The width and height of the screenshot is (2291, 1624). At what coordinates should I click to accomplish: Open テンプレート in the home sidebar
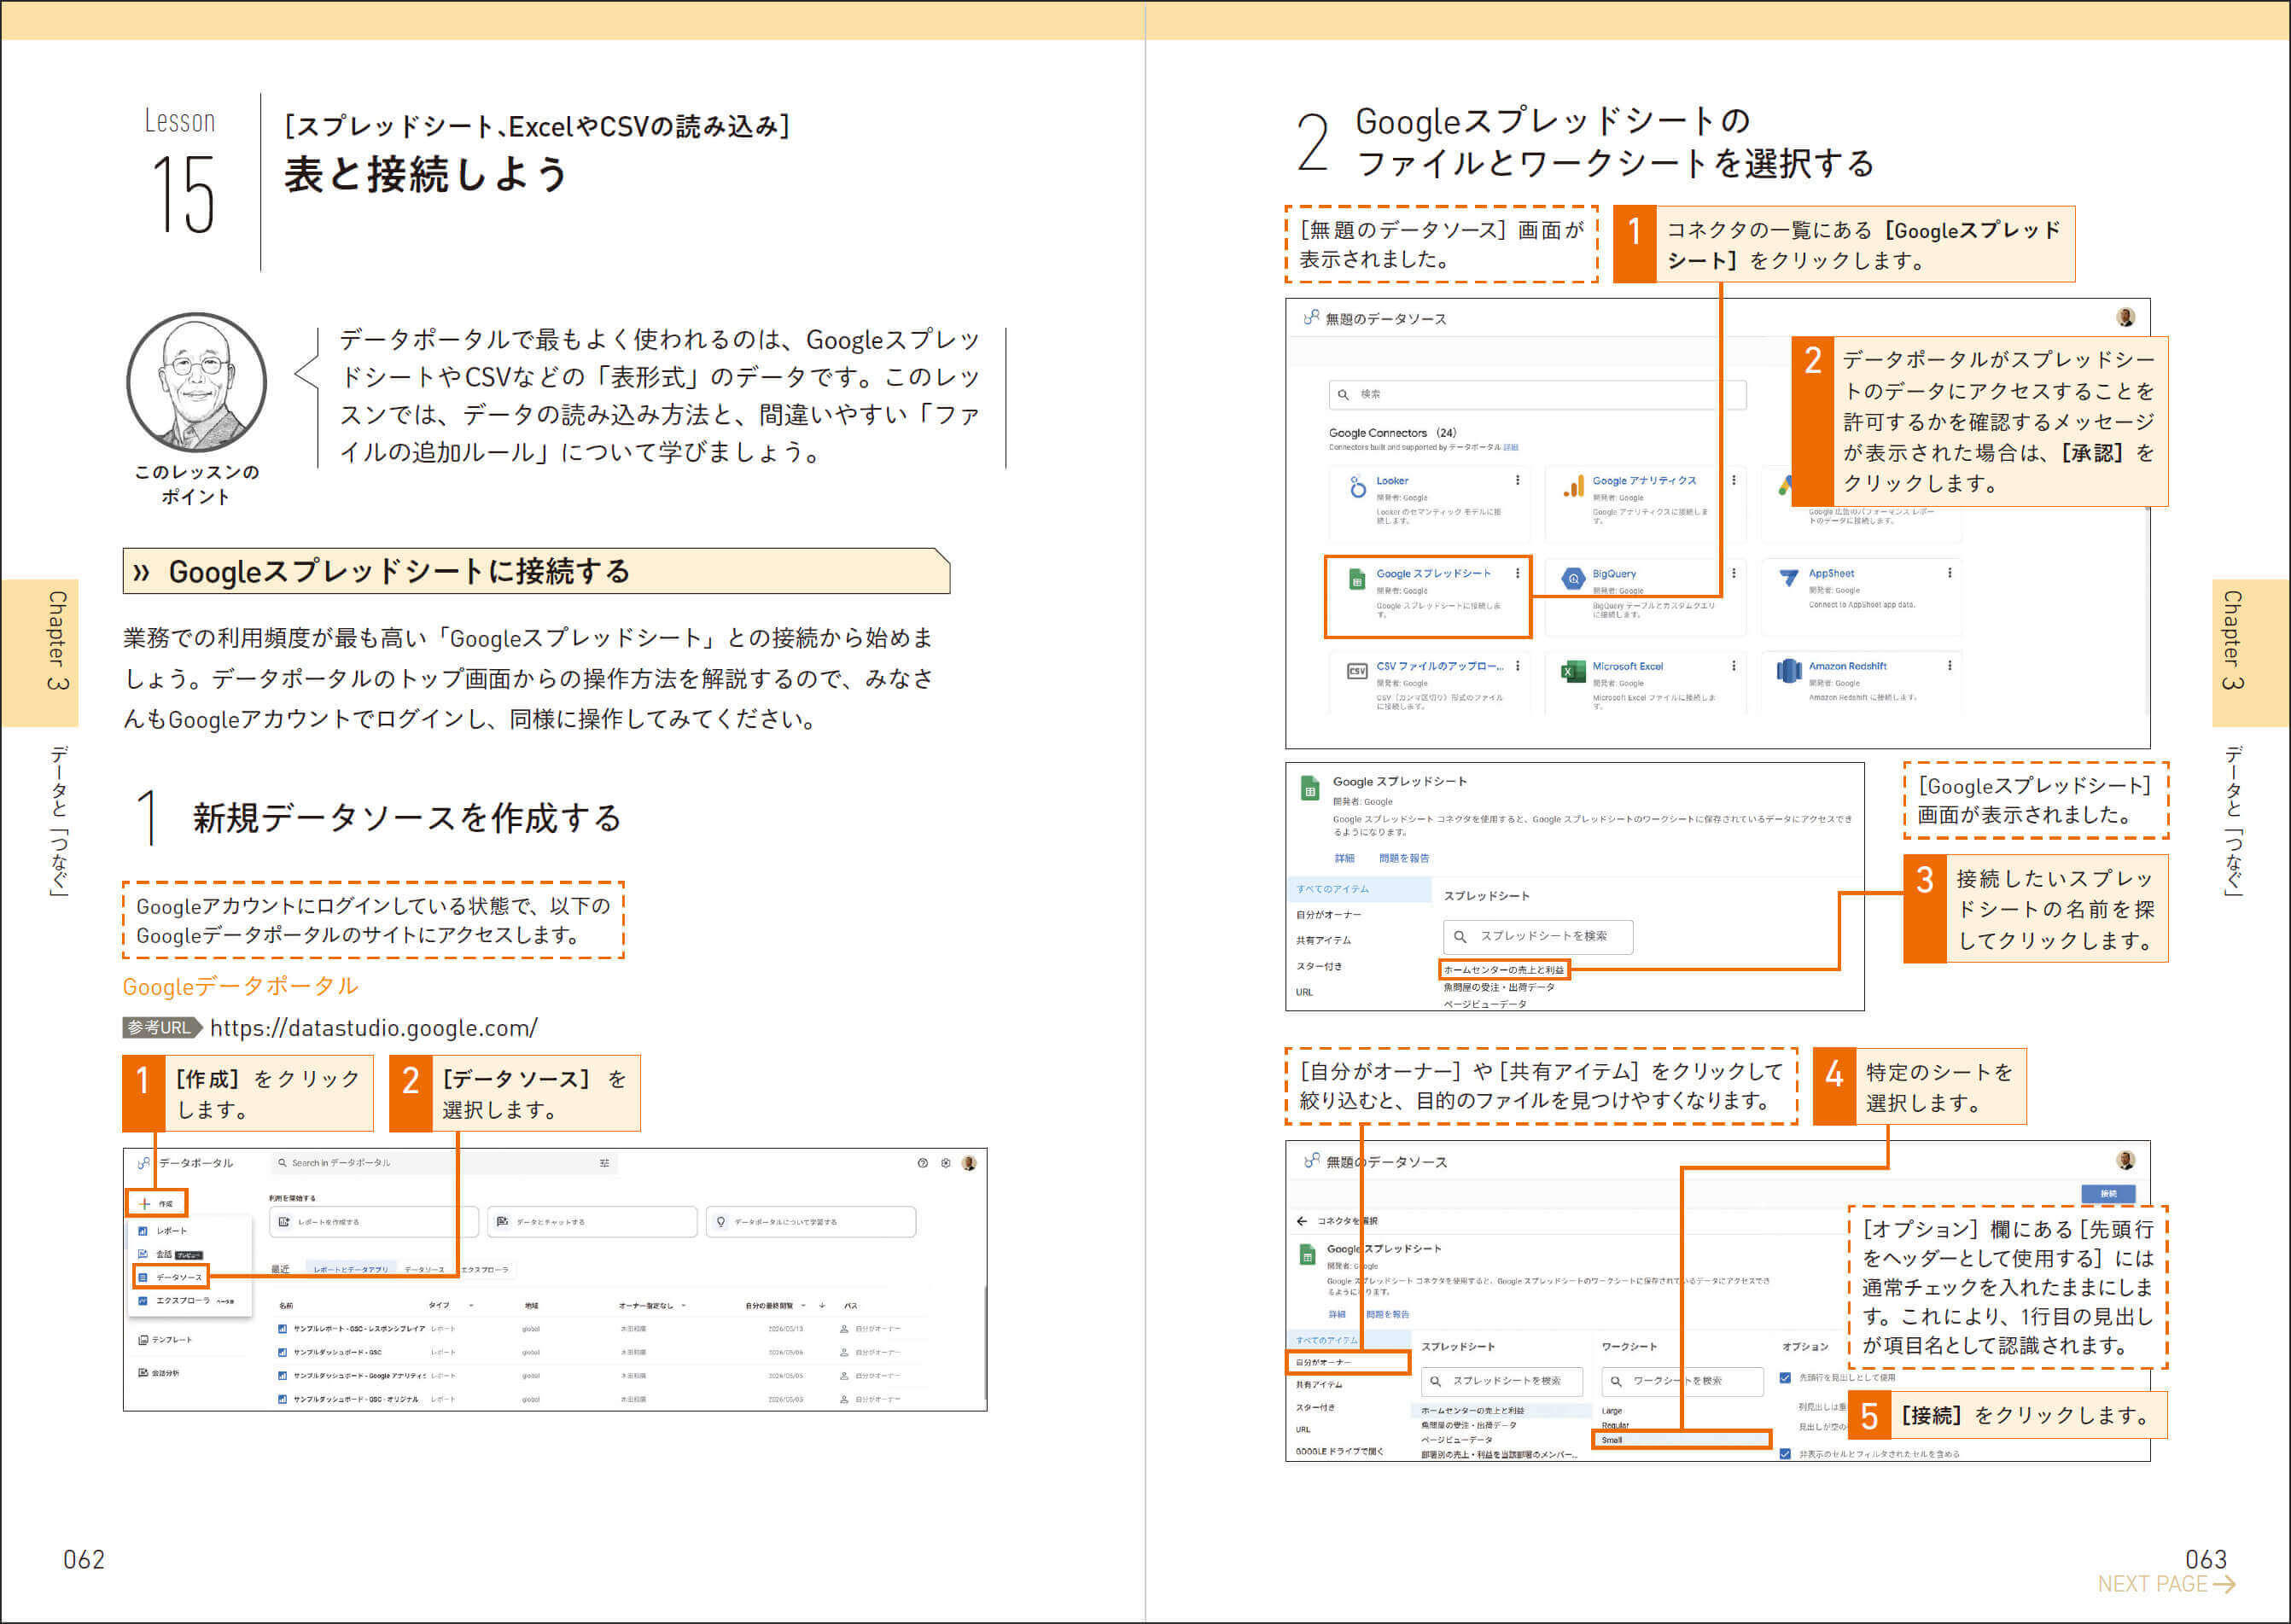(x=165, y=1339)
